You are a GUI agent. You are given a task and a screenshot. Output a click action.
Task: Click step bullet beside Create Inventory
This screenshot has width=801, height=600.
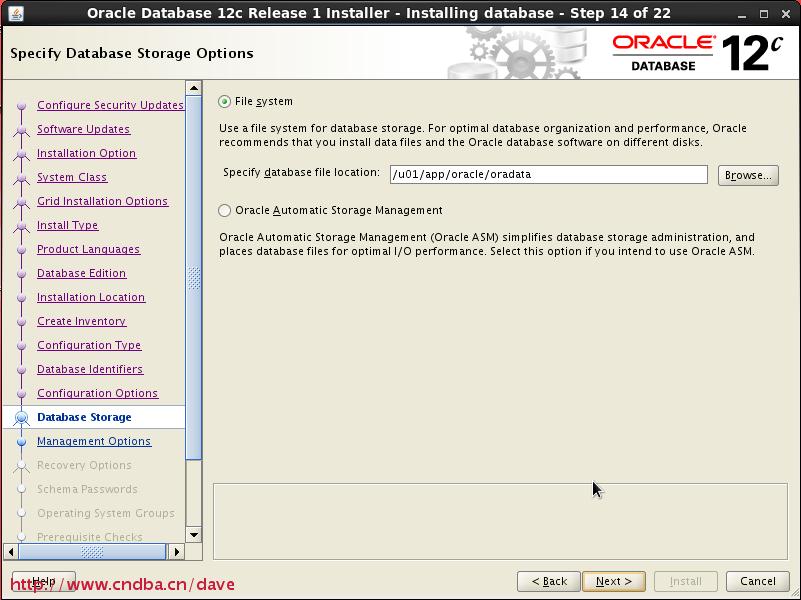coord(21,322)
